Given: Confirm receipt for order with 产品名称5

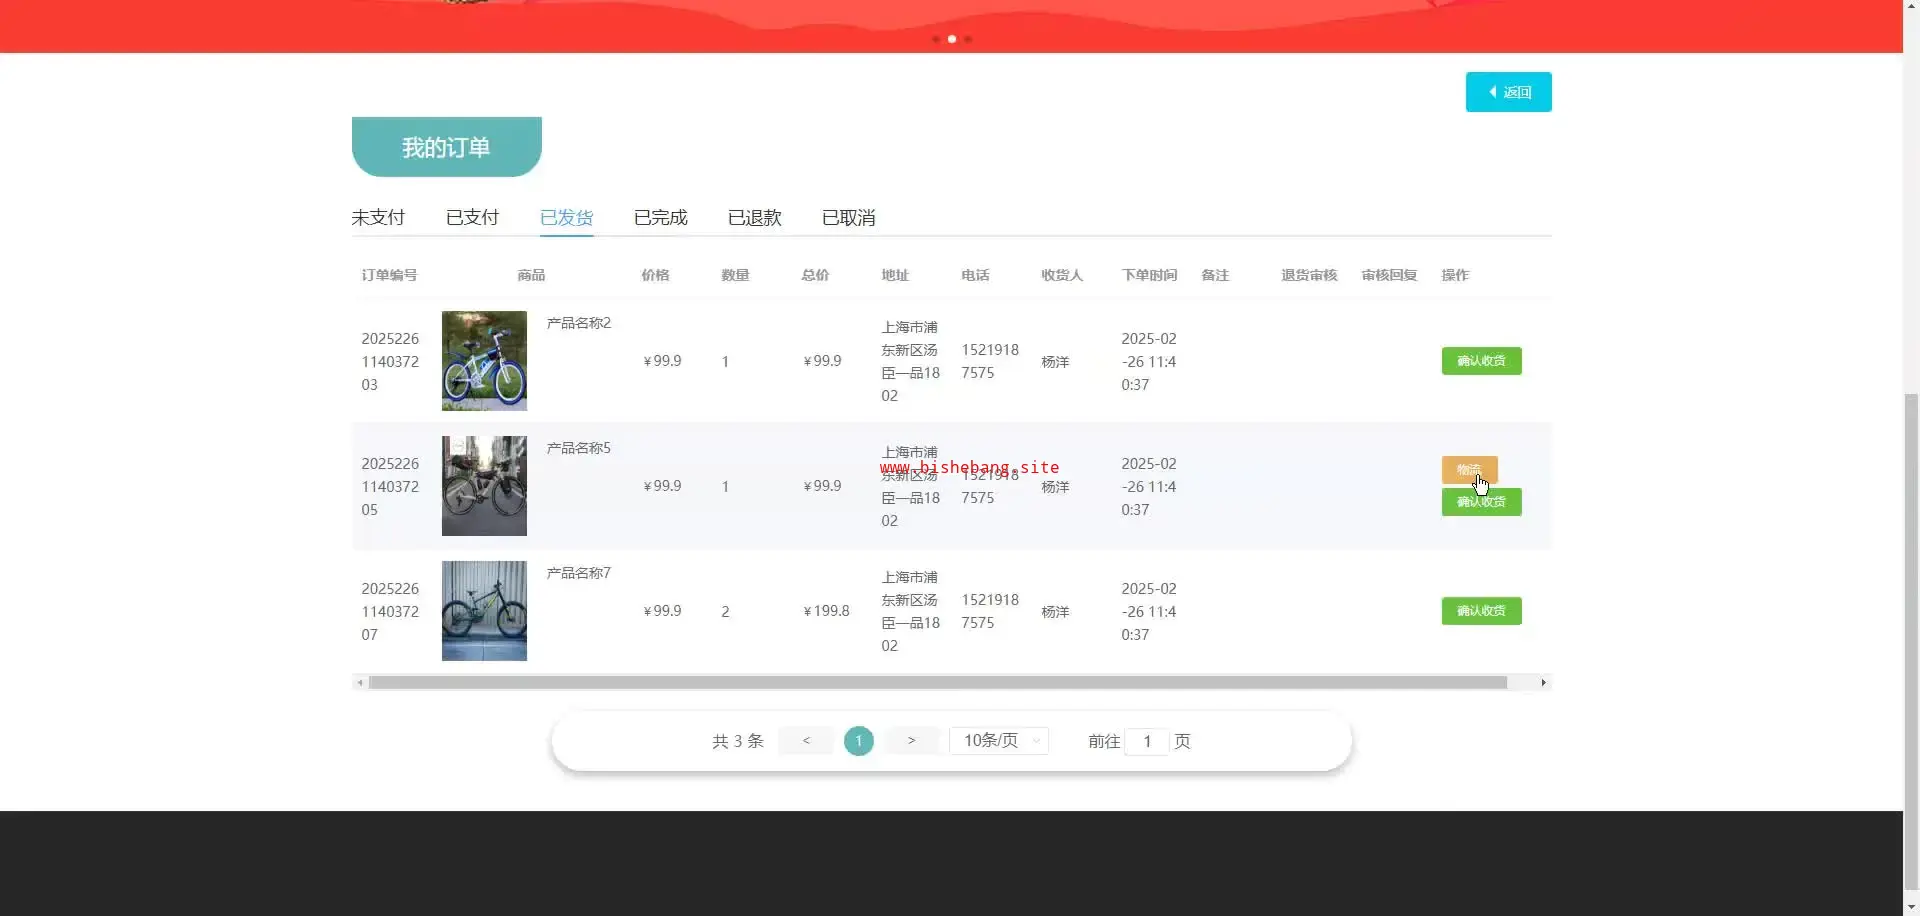Looking at the screenshot, I should click(1481, 503).
